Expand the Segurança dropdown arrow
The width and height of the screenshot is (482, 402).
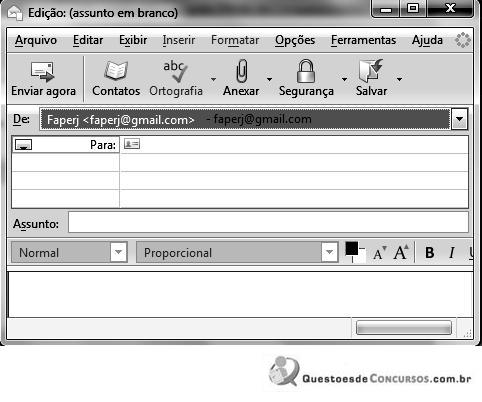344,79
